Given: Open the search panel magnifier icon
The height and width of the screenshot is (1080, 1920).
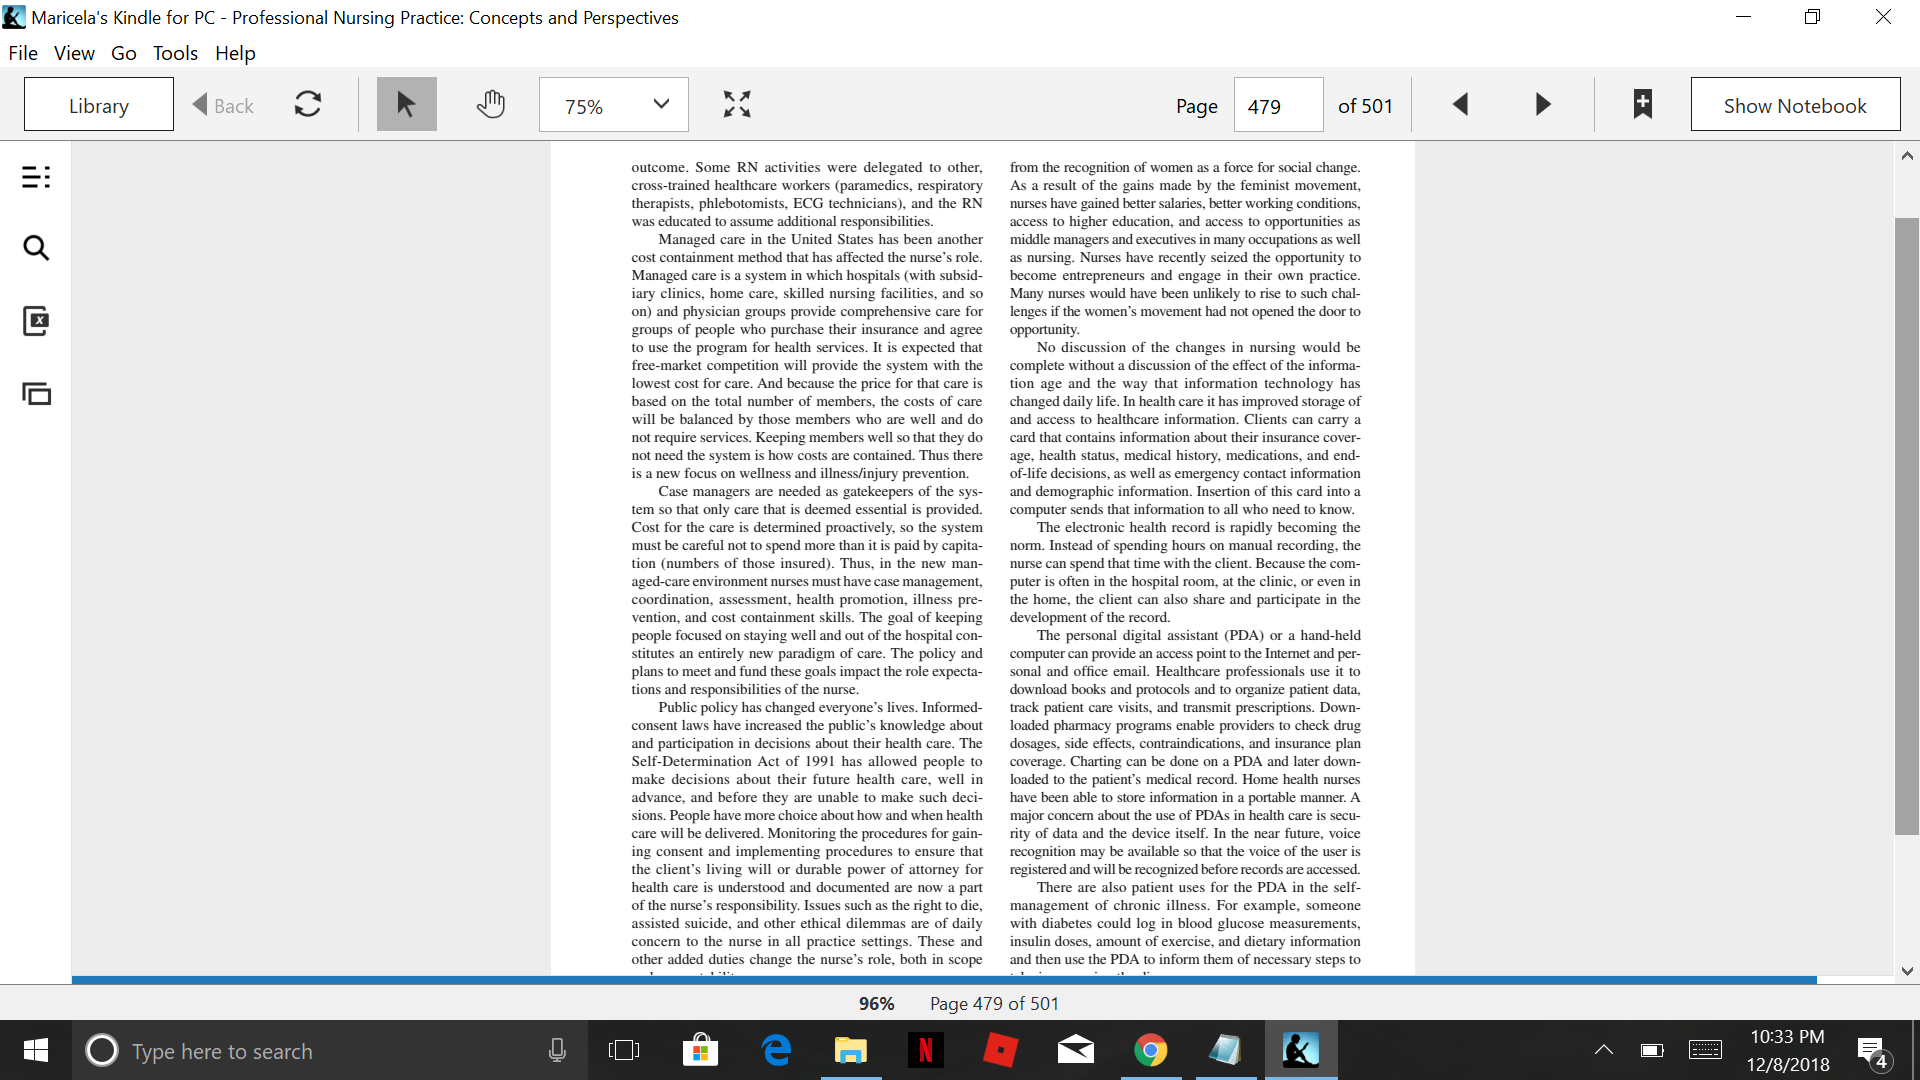Looking at the screenshot, I should pyautogui.click(x=36, y=248).
